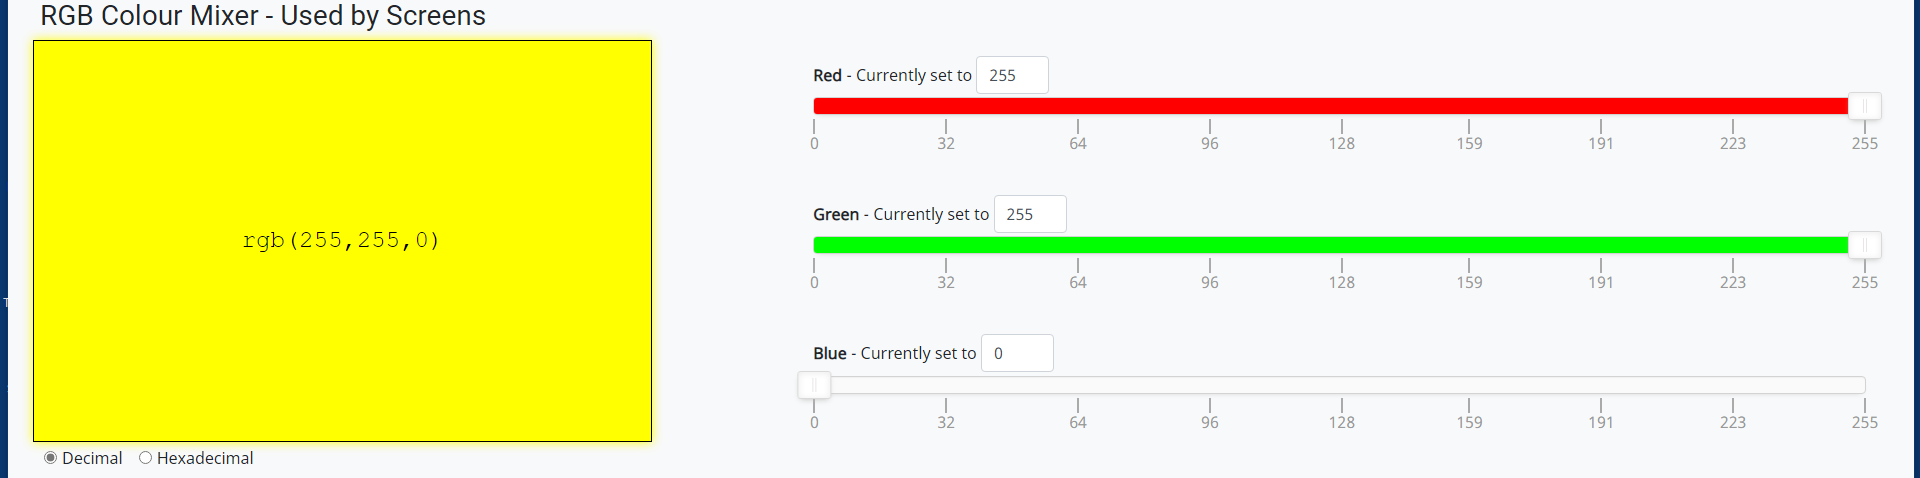This screenshot has height=478, width=1920.
Task: Click the rgb(255,255,0) text
Action: pos(342,240)
